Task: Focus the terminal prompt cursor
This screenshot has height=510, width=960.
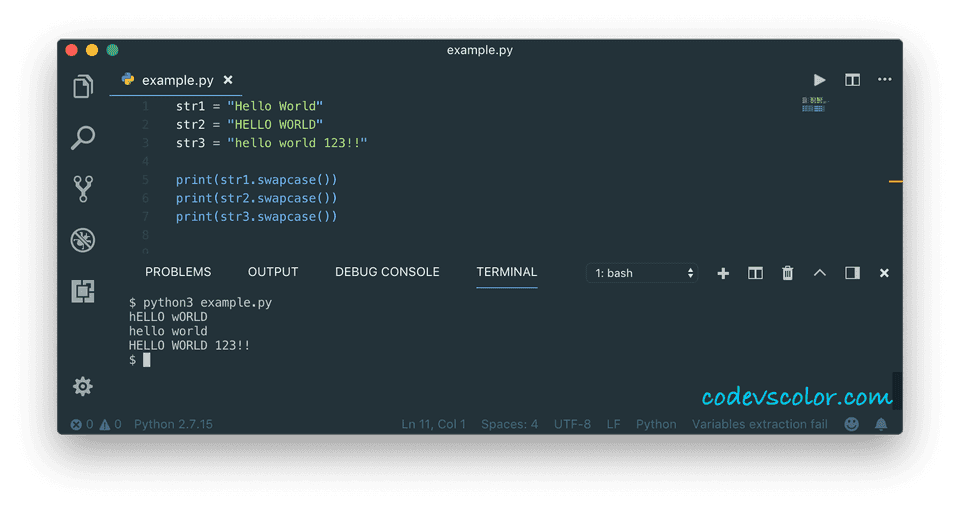Action: (146, 360)
